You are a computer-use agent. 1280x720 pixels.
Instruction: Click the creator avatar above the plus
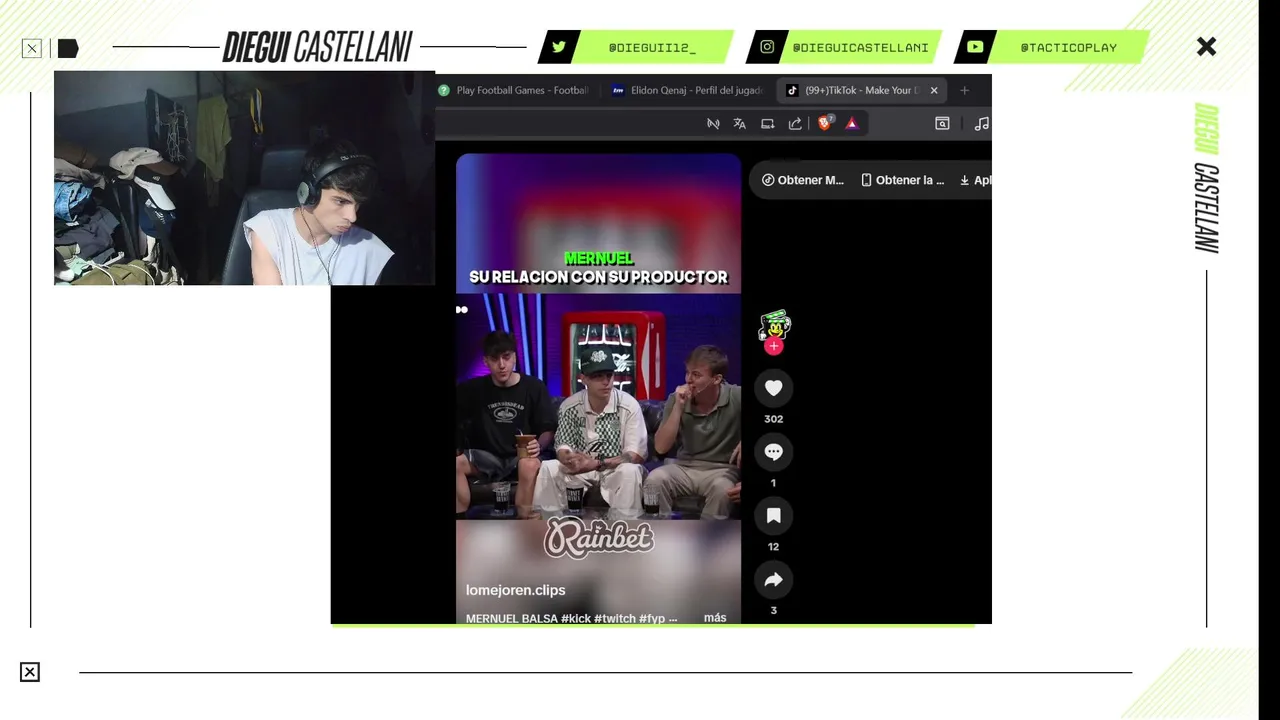coord(774,325)
